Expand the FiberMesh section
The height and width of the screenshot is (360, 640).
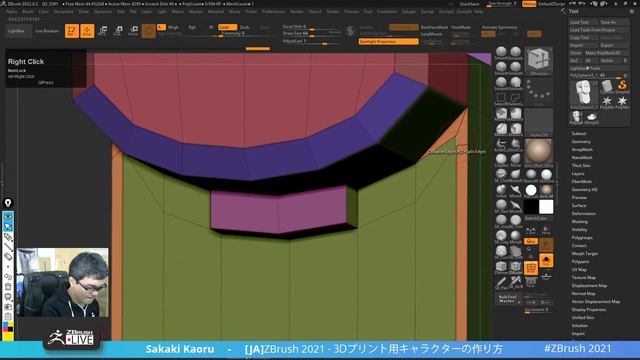tap(582, 182)
